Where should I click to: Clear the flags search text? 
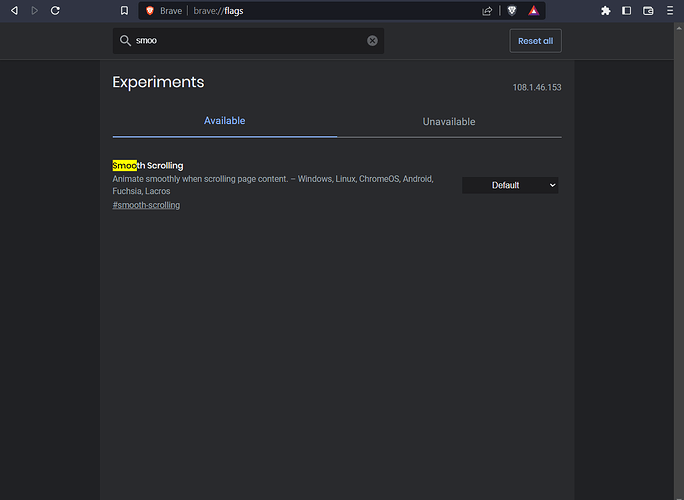(372, 41)
